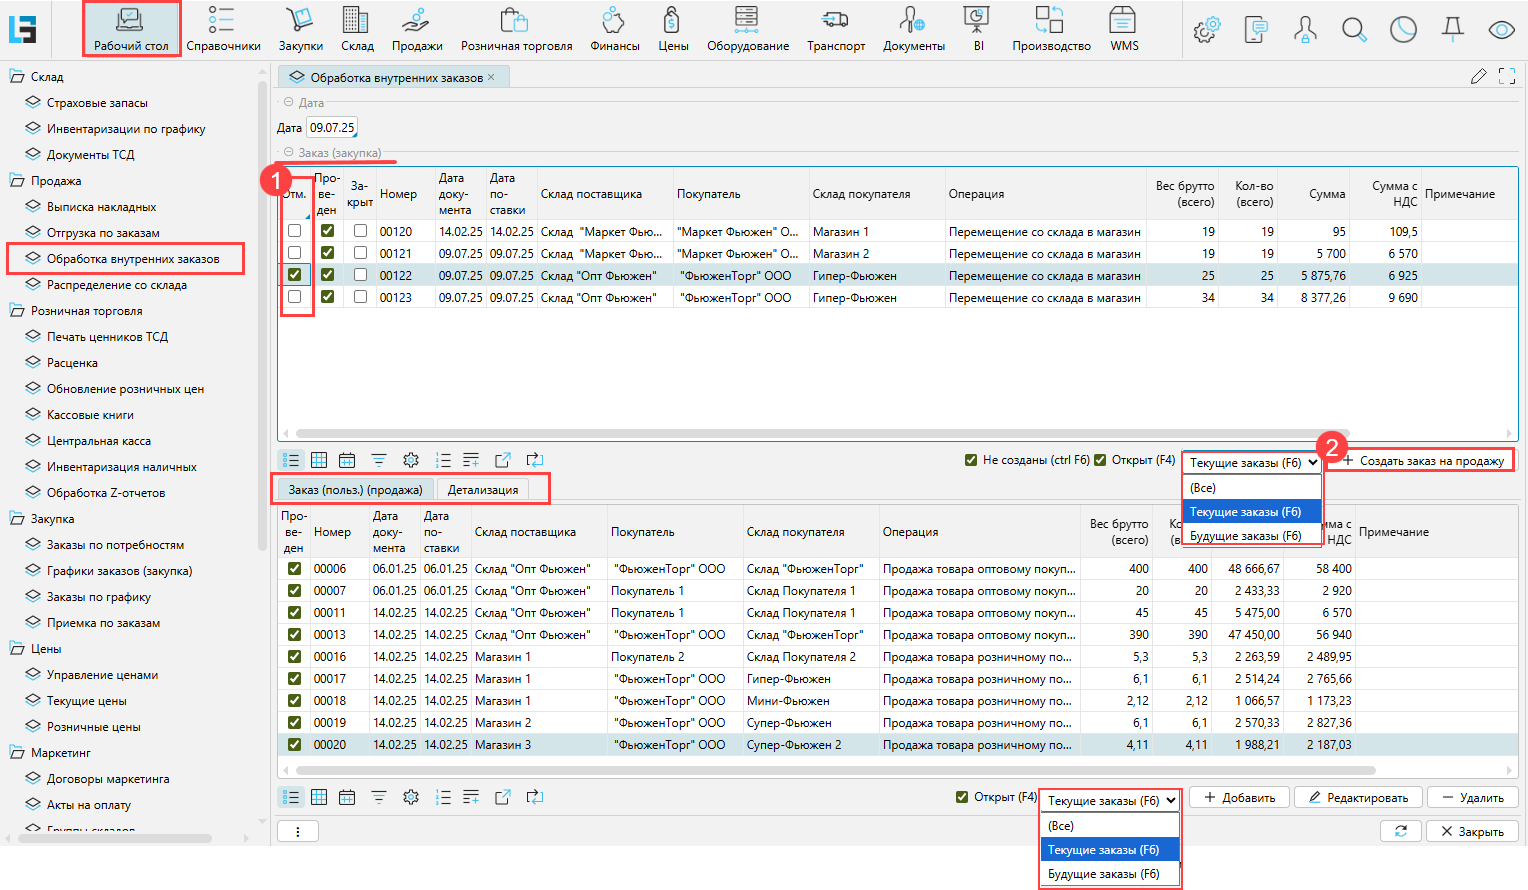Uncheck the mark box for order 00122
1528x890 pixels.
point(294,275)
